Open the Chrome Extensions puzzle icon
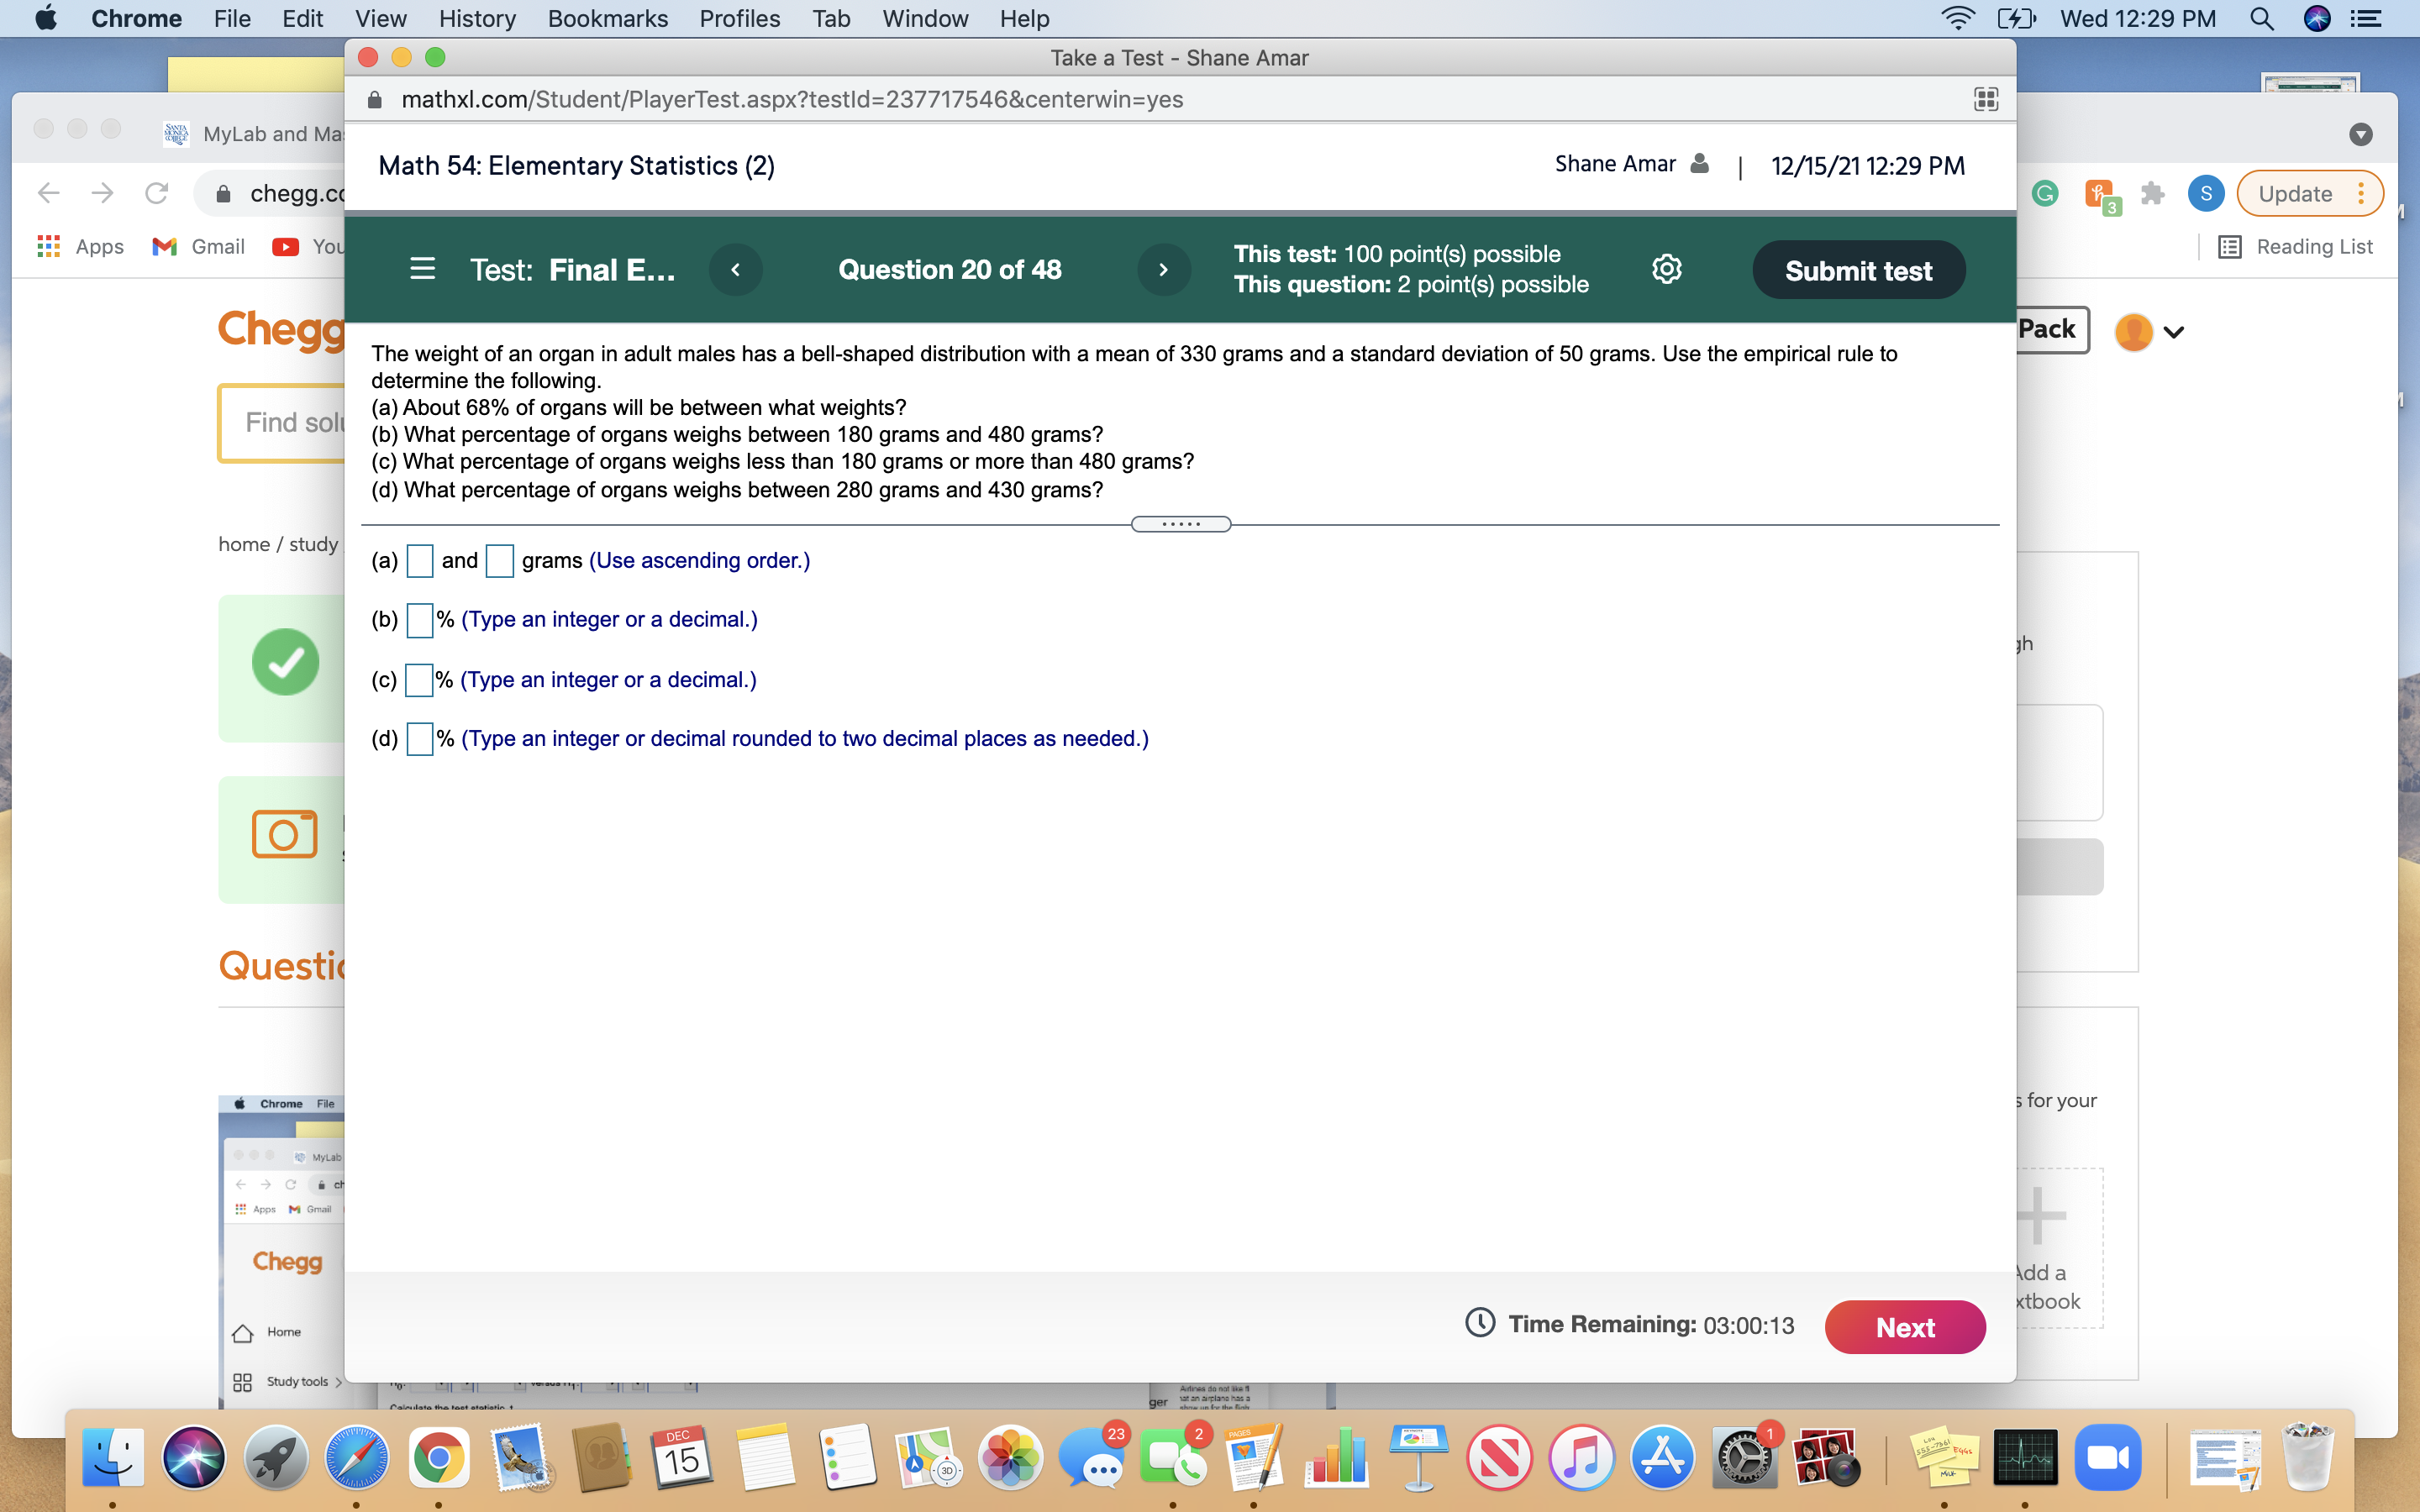2420x1512 pixels. pyautogui.click(x=2152, y=193)
